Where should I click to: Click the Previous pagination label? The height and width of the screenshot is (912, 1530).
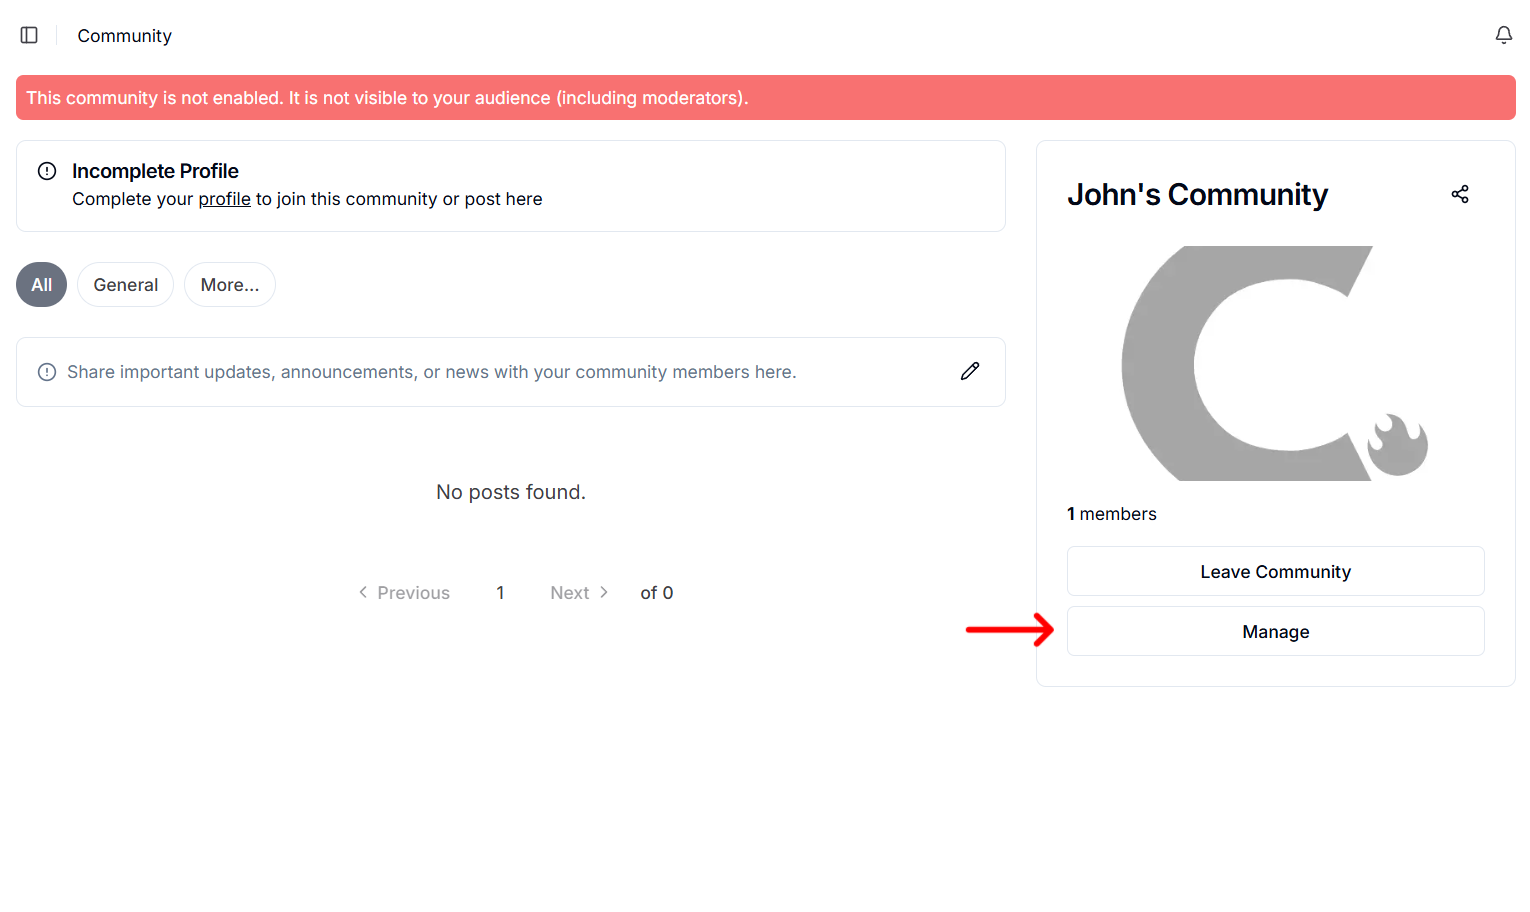pyautogui.click(x=413, y=592)
